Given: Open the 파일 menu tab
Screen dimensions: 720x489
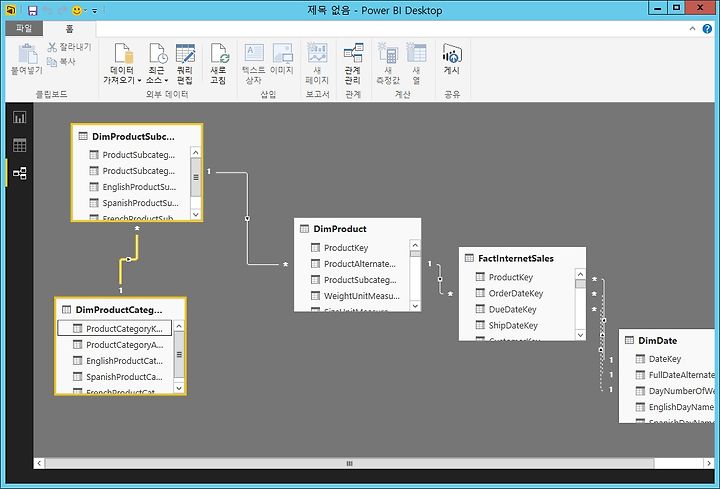Looking at the screenshot, I should pyautogui.click(x=24, y=28).
